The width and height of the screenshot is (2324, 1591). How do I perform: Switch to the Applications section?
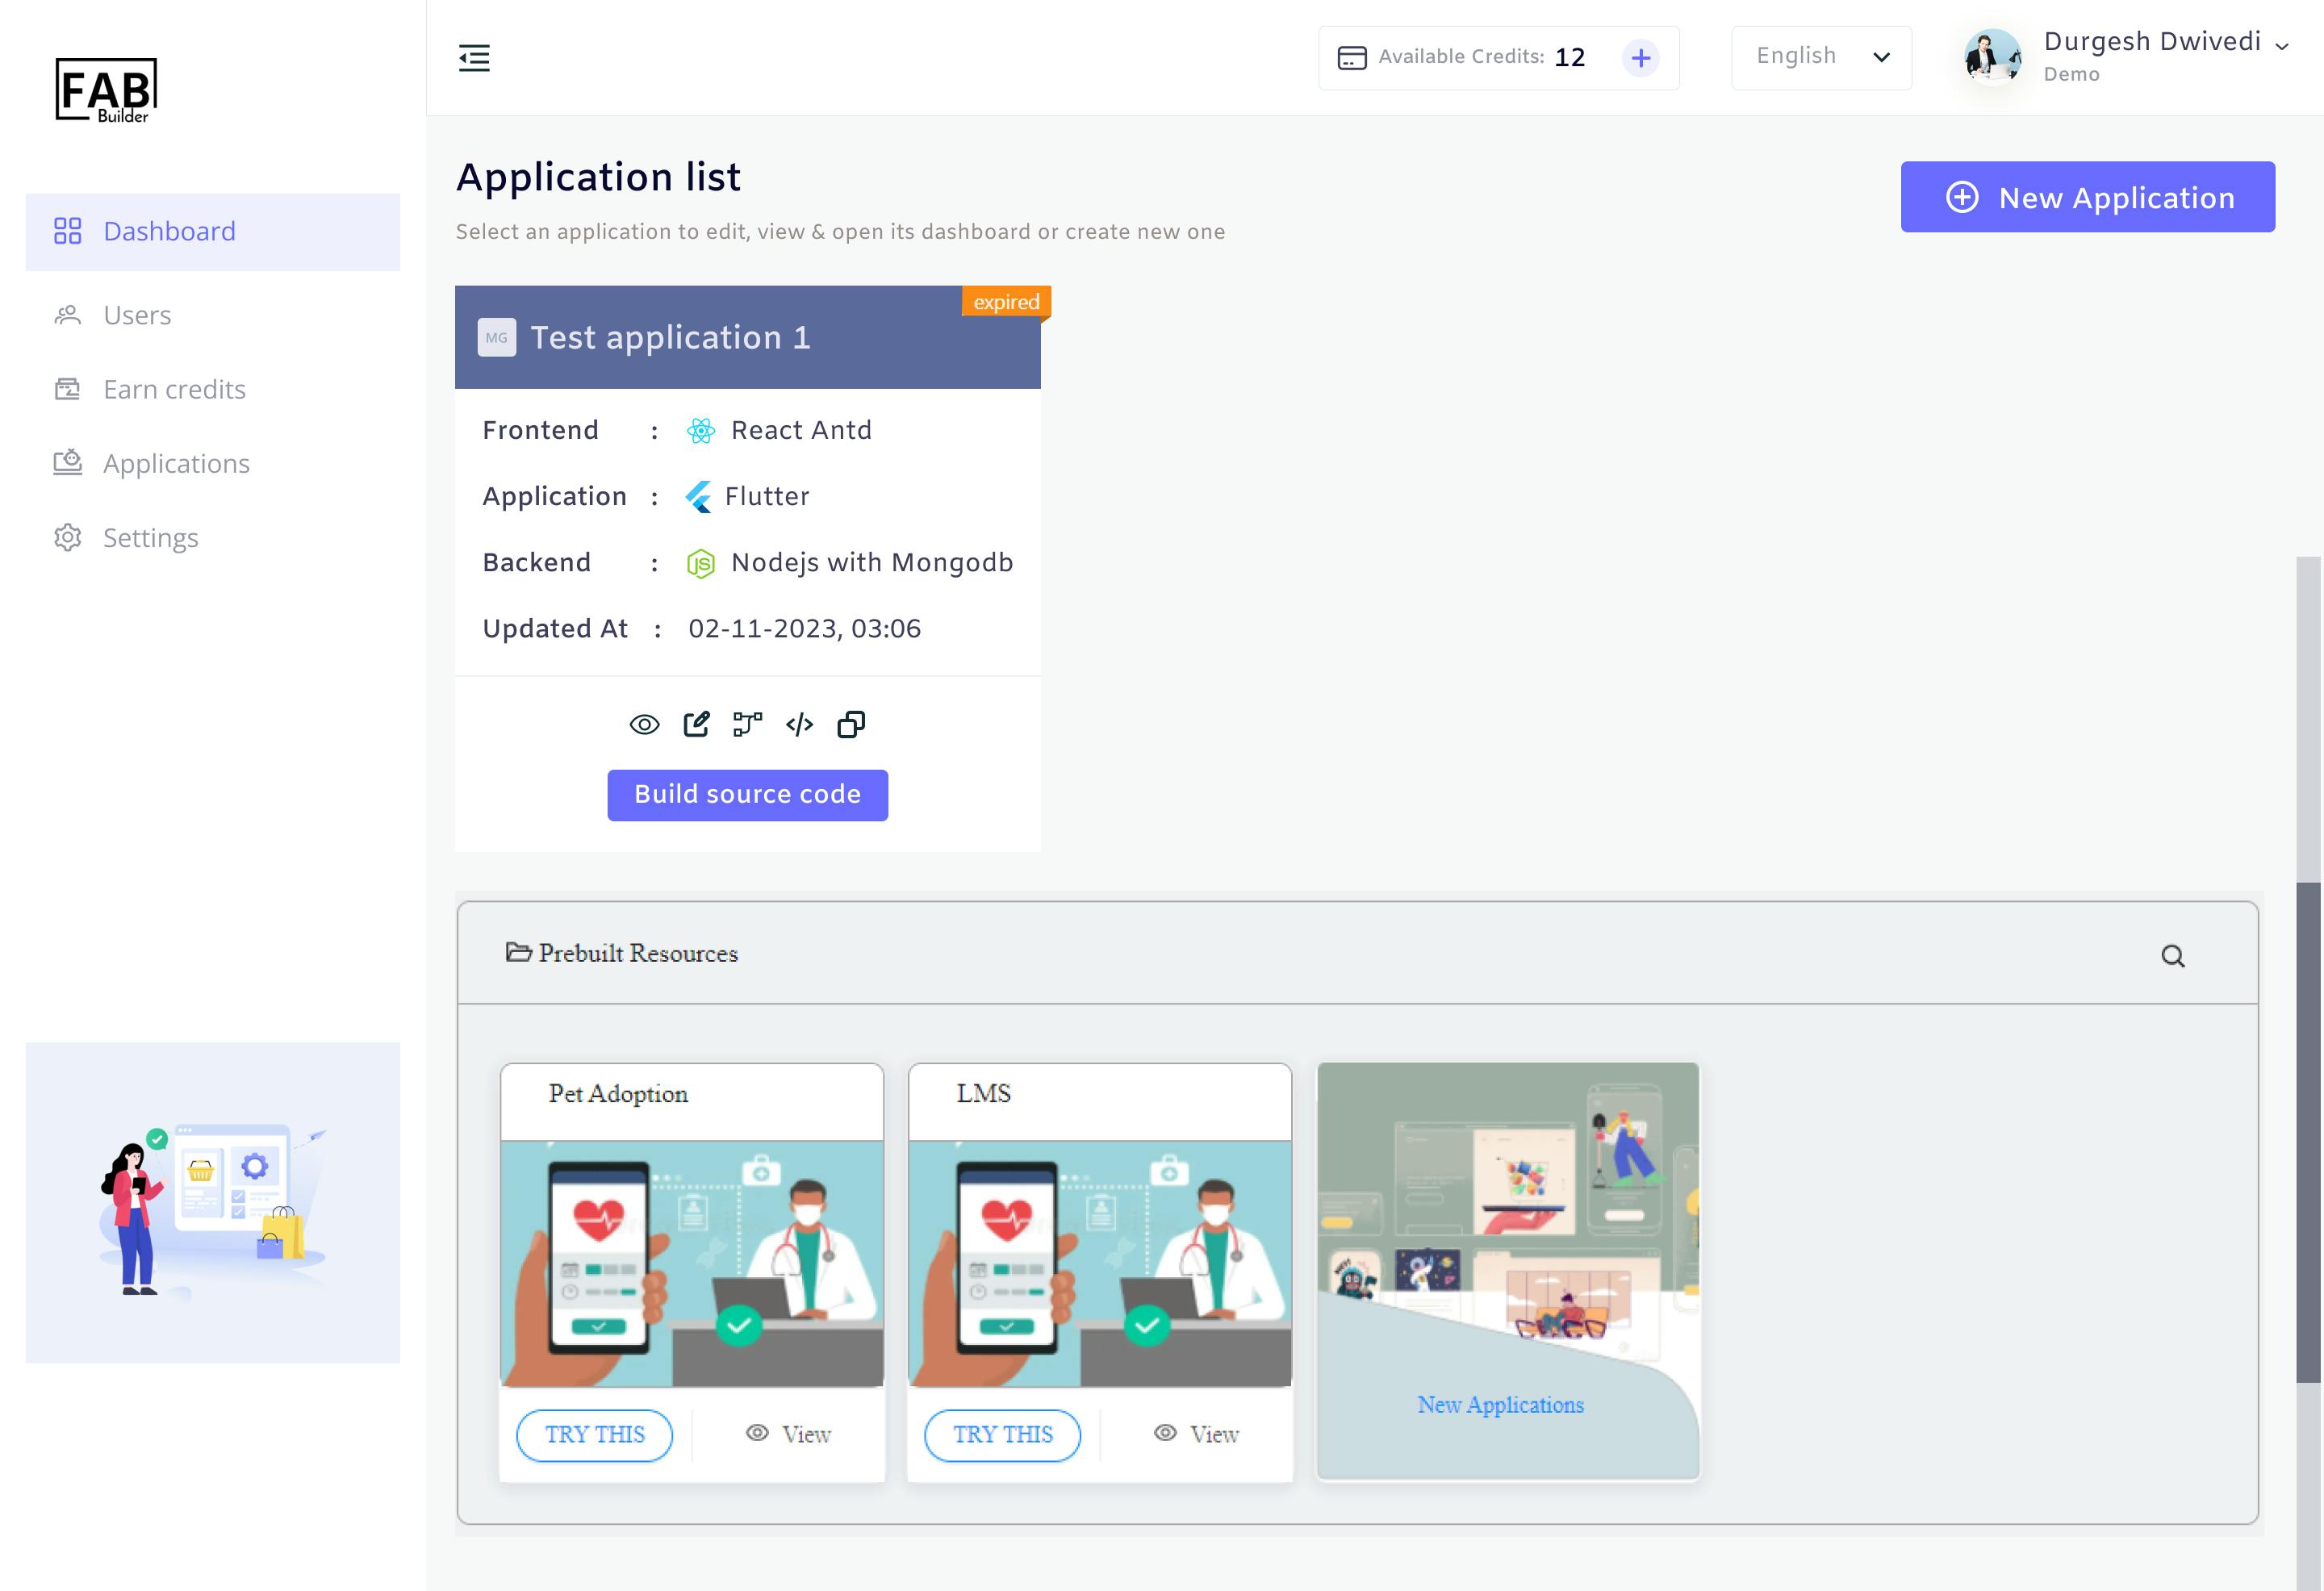pos(176,463)
